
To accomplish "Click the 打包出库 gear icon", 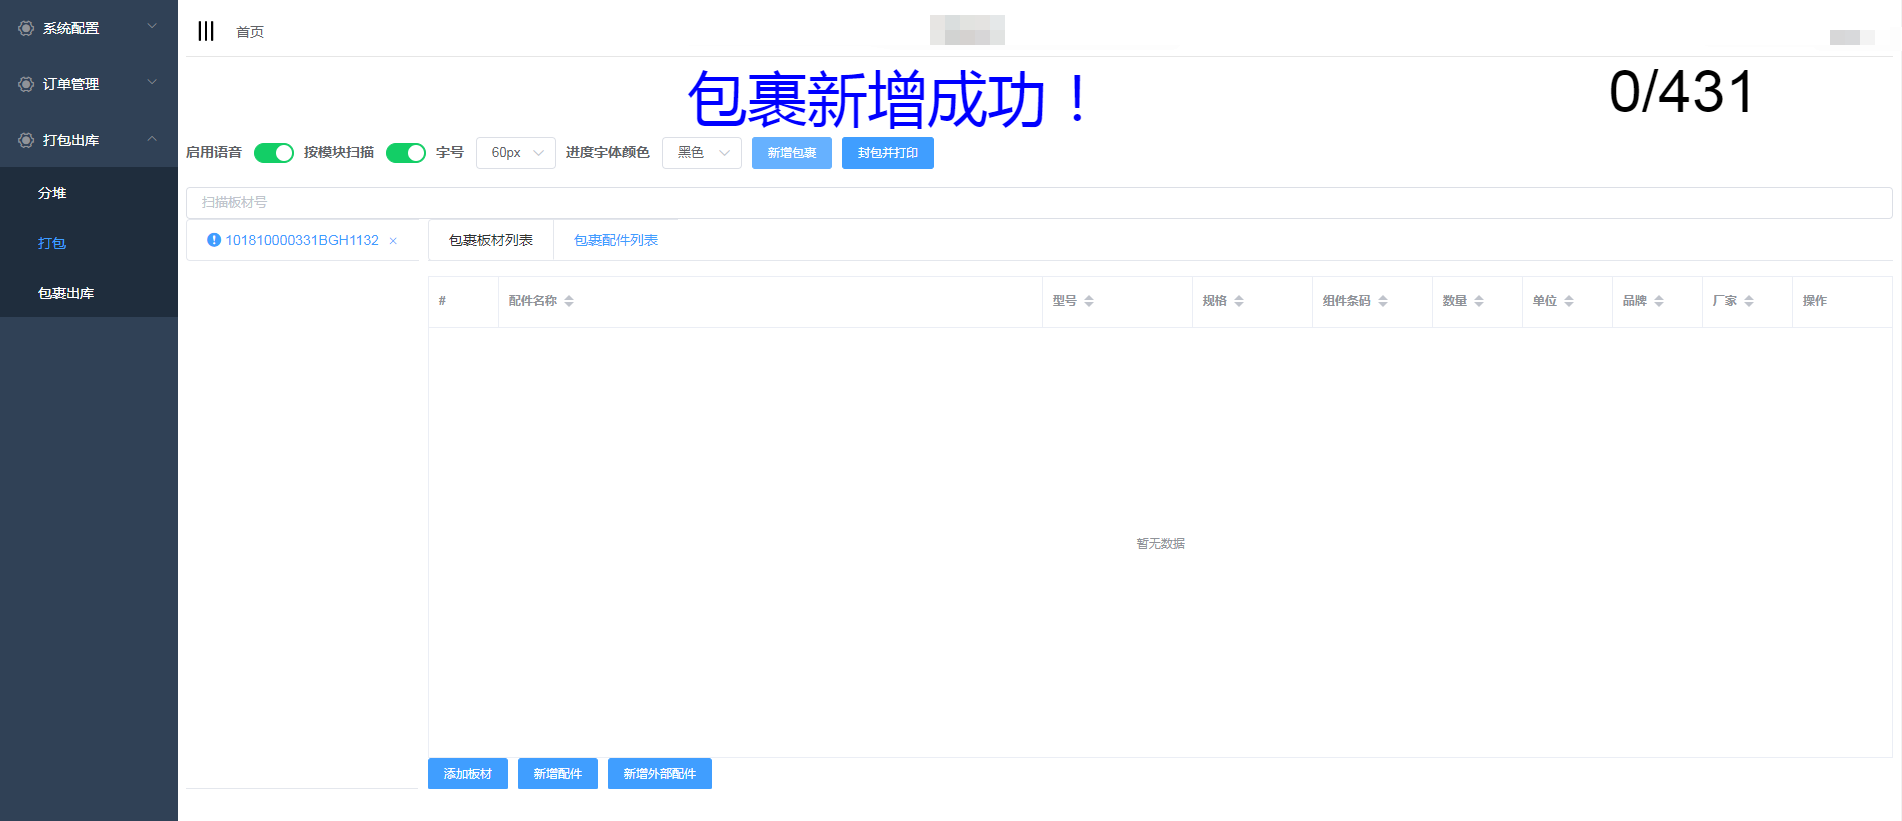I will (x=26, y=140).
